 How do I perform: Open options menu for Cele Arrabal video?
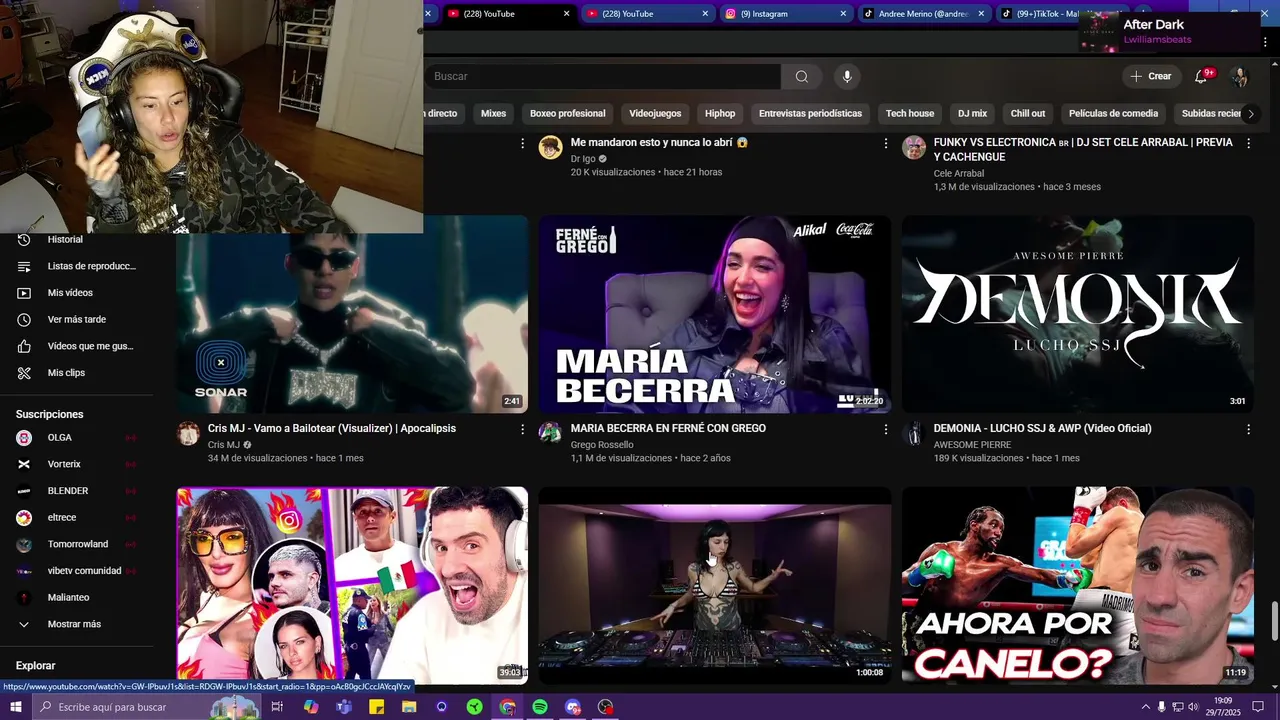[x=1248, y=144]
